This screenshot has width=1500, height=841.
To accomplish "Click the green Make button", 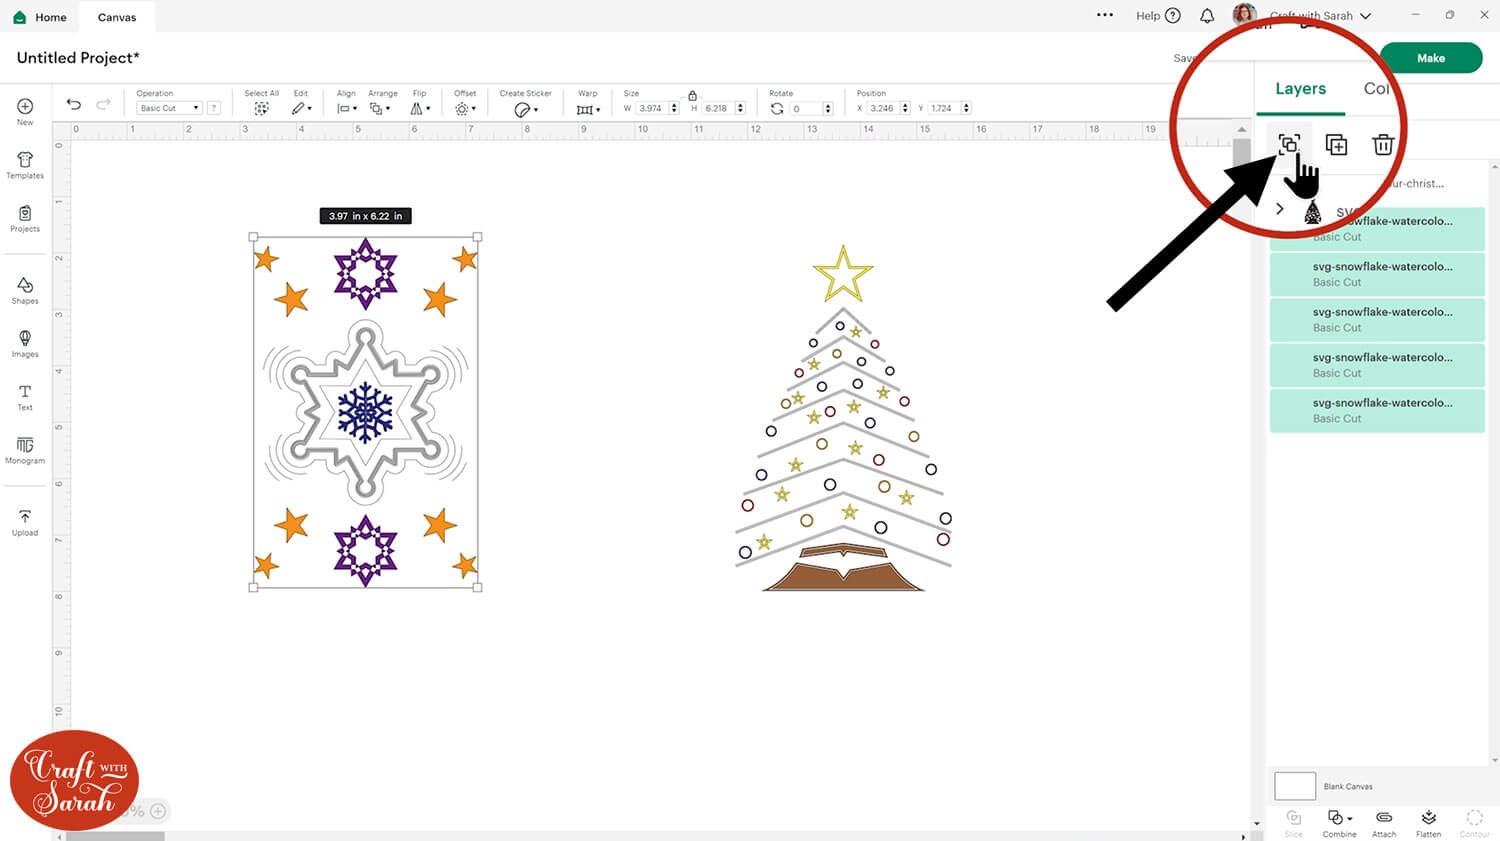I will point(1430,58).
